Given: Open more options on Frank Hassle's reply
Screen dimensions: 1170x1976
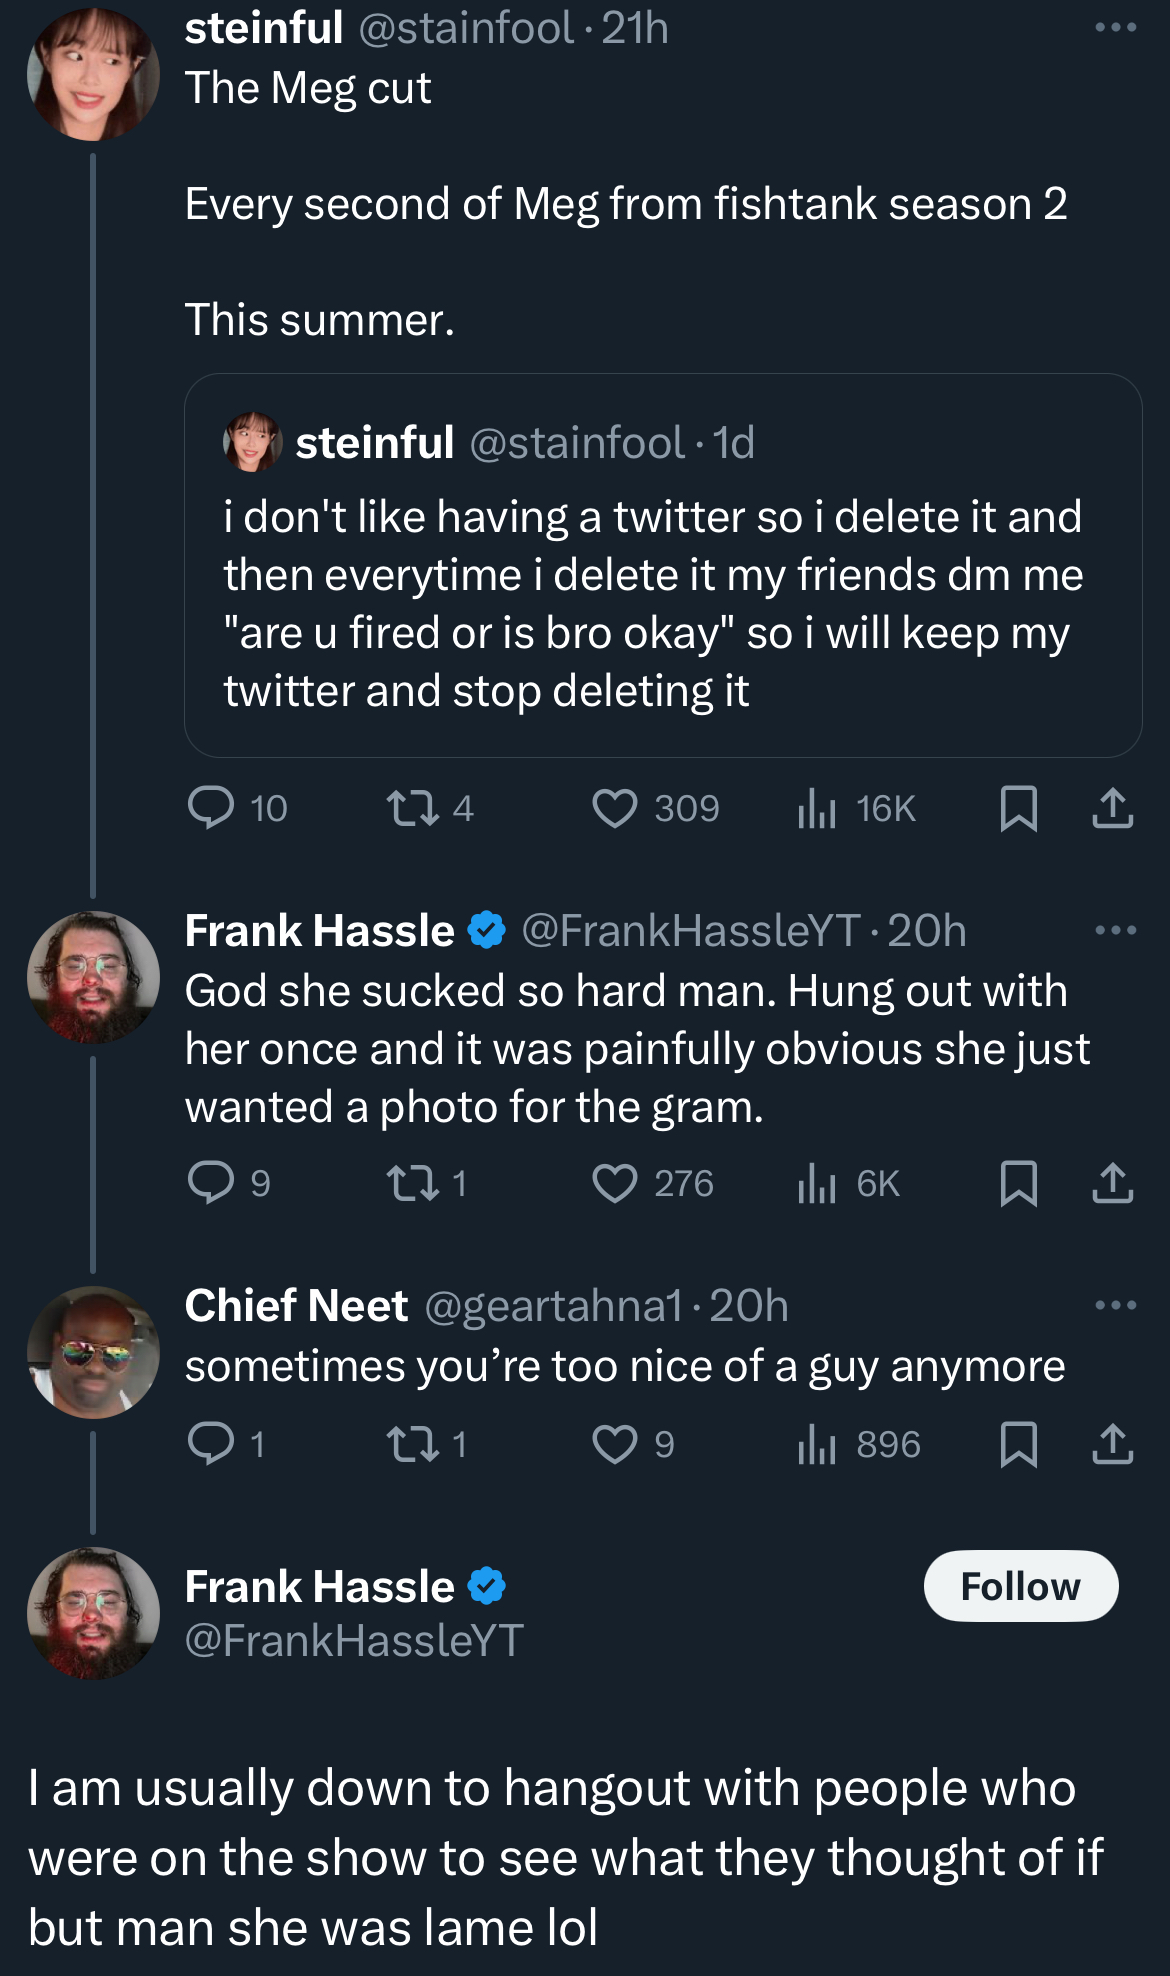Looking at the screenshot, I should (x=1115, y=931).
